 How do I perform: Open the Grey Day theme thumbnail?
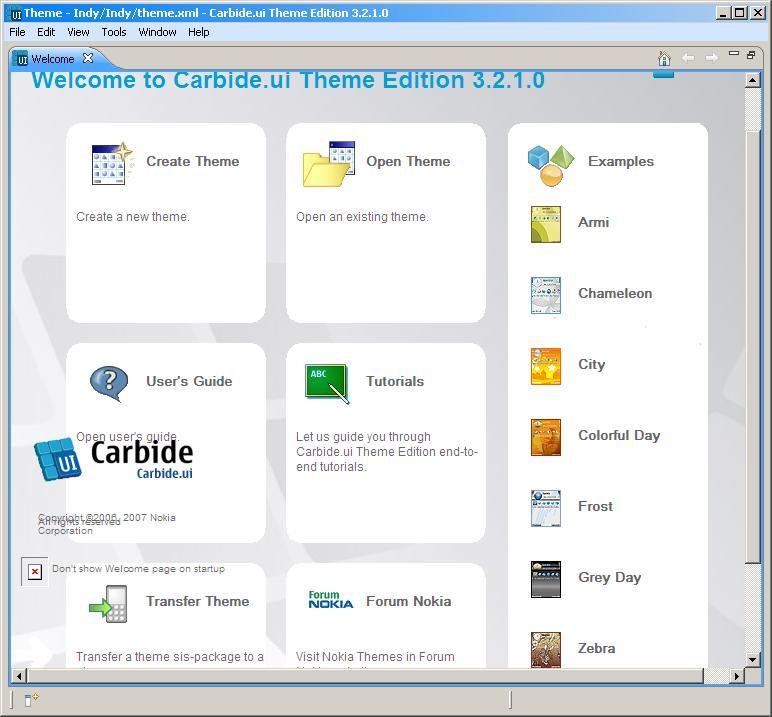[x=546, y=579]
